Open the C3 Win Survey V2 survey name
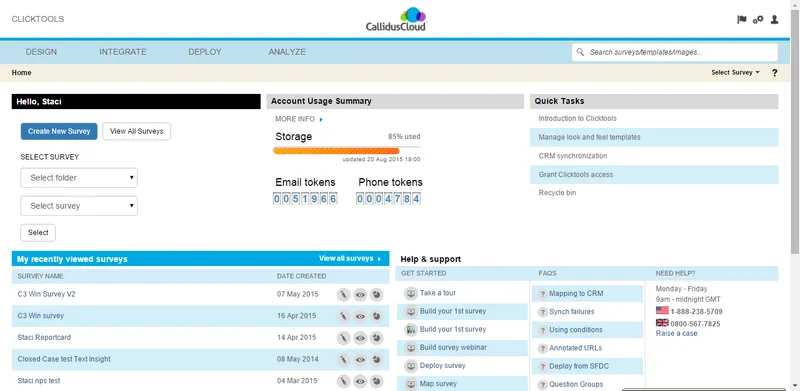800x391 pixels. [x=46, y=295]
